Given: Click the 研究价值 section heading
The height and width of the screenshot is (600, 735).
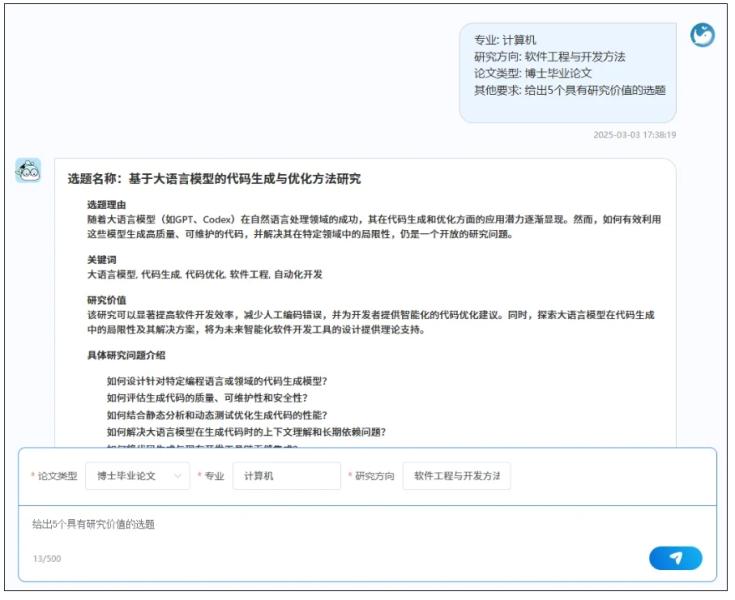Looking at the screenshot, I should coord(109,299).
